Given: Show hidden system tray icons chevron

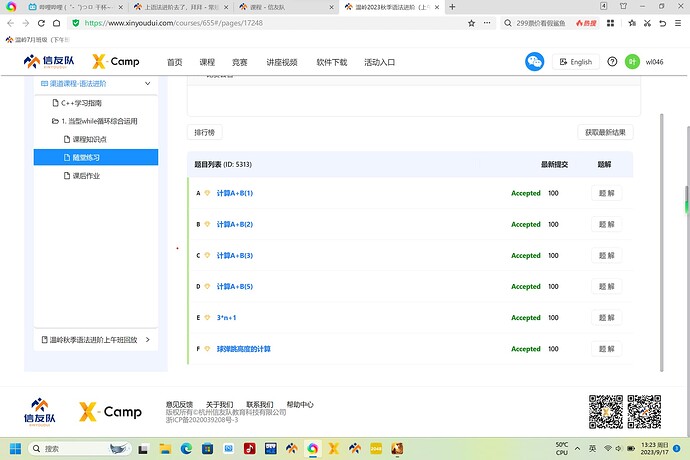Looking at the screenshot, I should [x=577, y=449].
